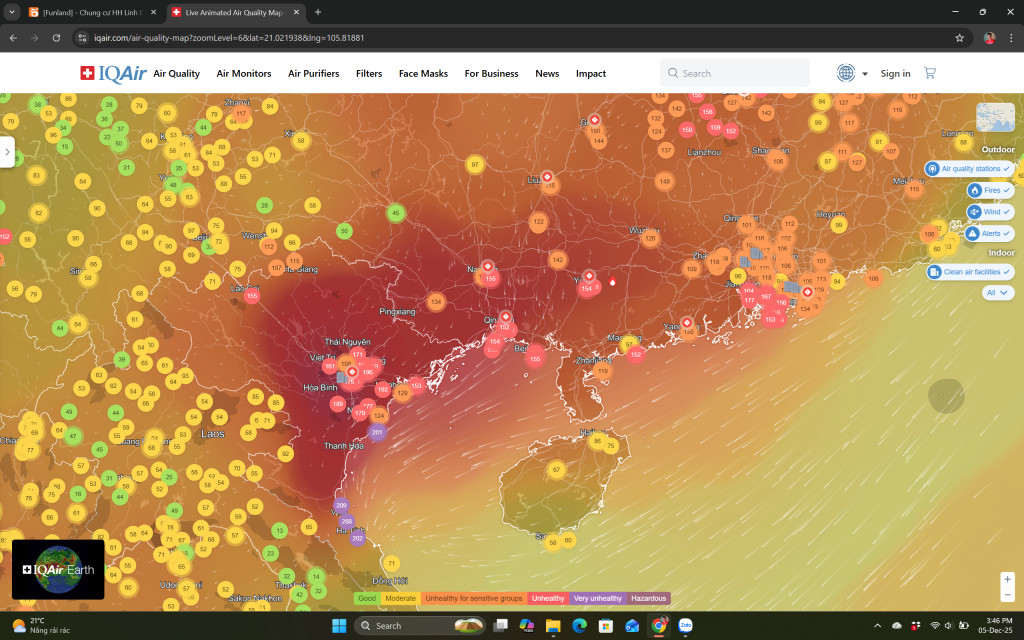This screenshot has height=640, width=1024.
Task: Click the shopping cart icon
Action: pyautogui.click(x=929, y=72)
